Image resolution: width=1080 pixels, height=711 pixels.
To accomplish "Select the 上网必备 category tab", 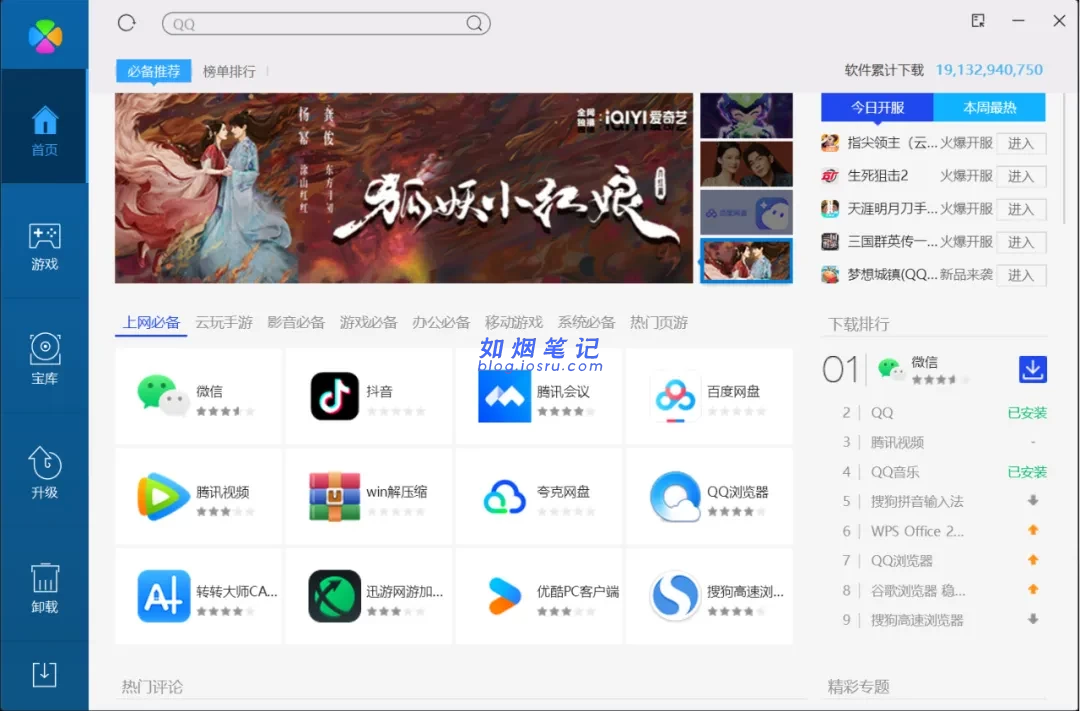I will [152, 322].
